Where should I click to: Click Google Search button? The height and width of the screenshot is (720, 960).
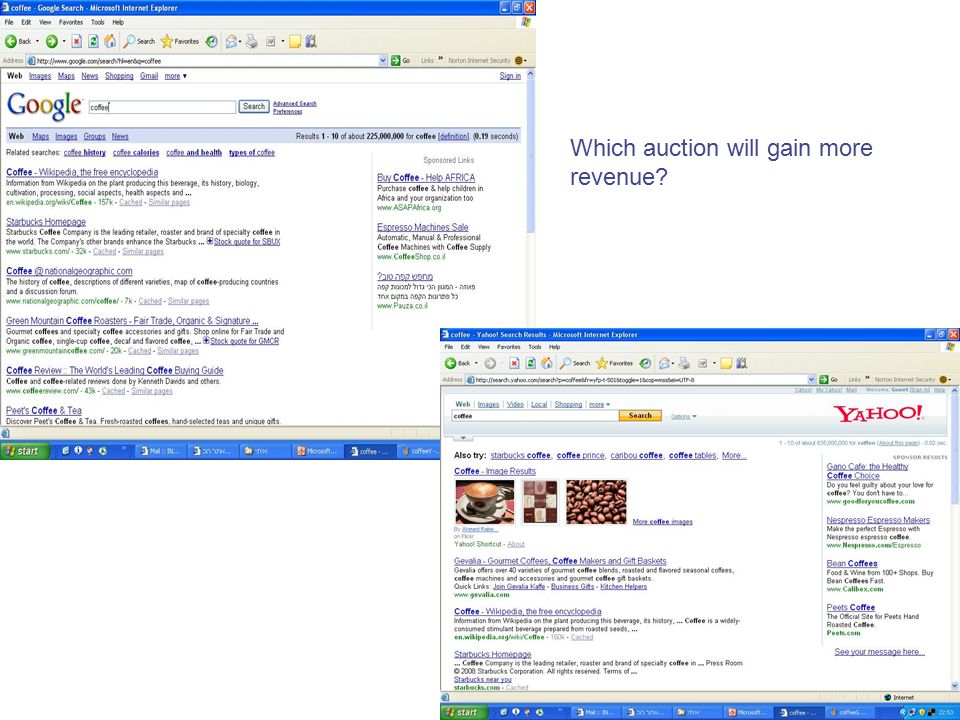pyautogui.click(x=253, y=107)
